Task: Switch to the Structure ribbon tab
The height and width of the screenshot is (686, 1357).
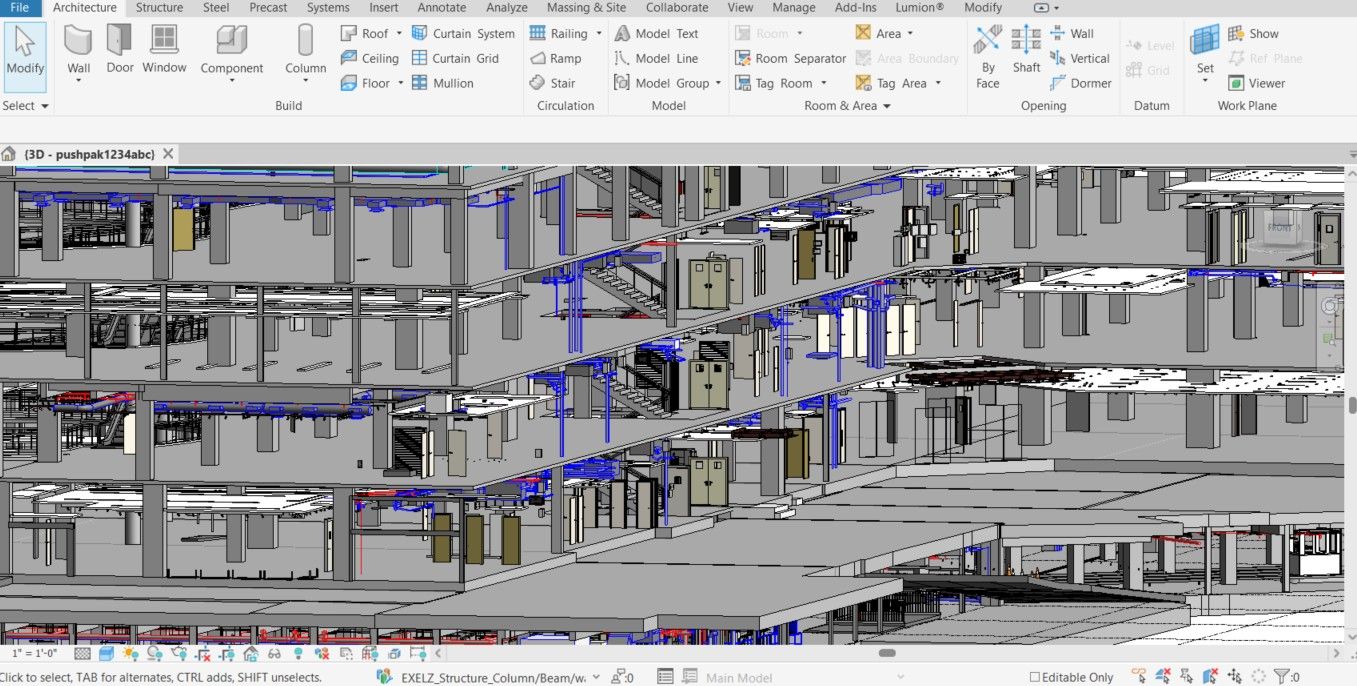Action: point(159,8)
